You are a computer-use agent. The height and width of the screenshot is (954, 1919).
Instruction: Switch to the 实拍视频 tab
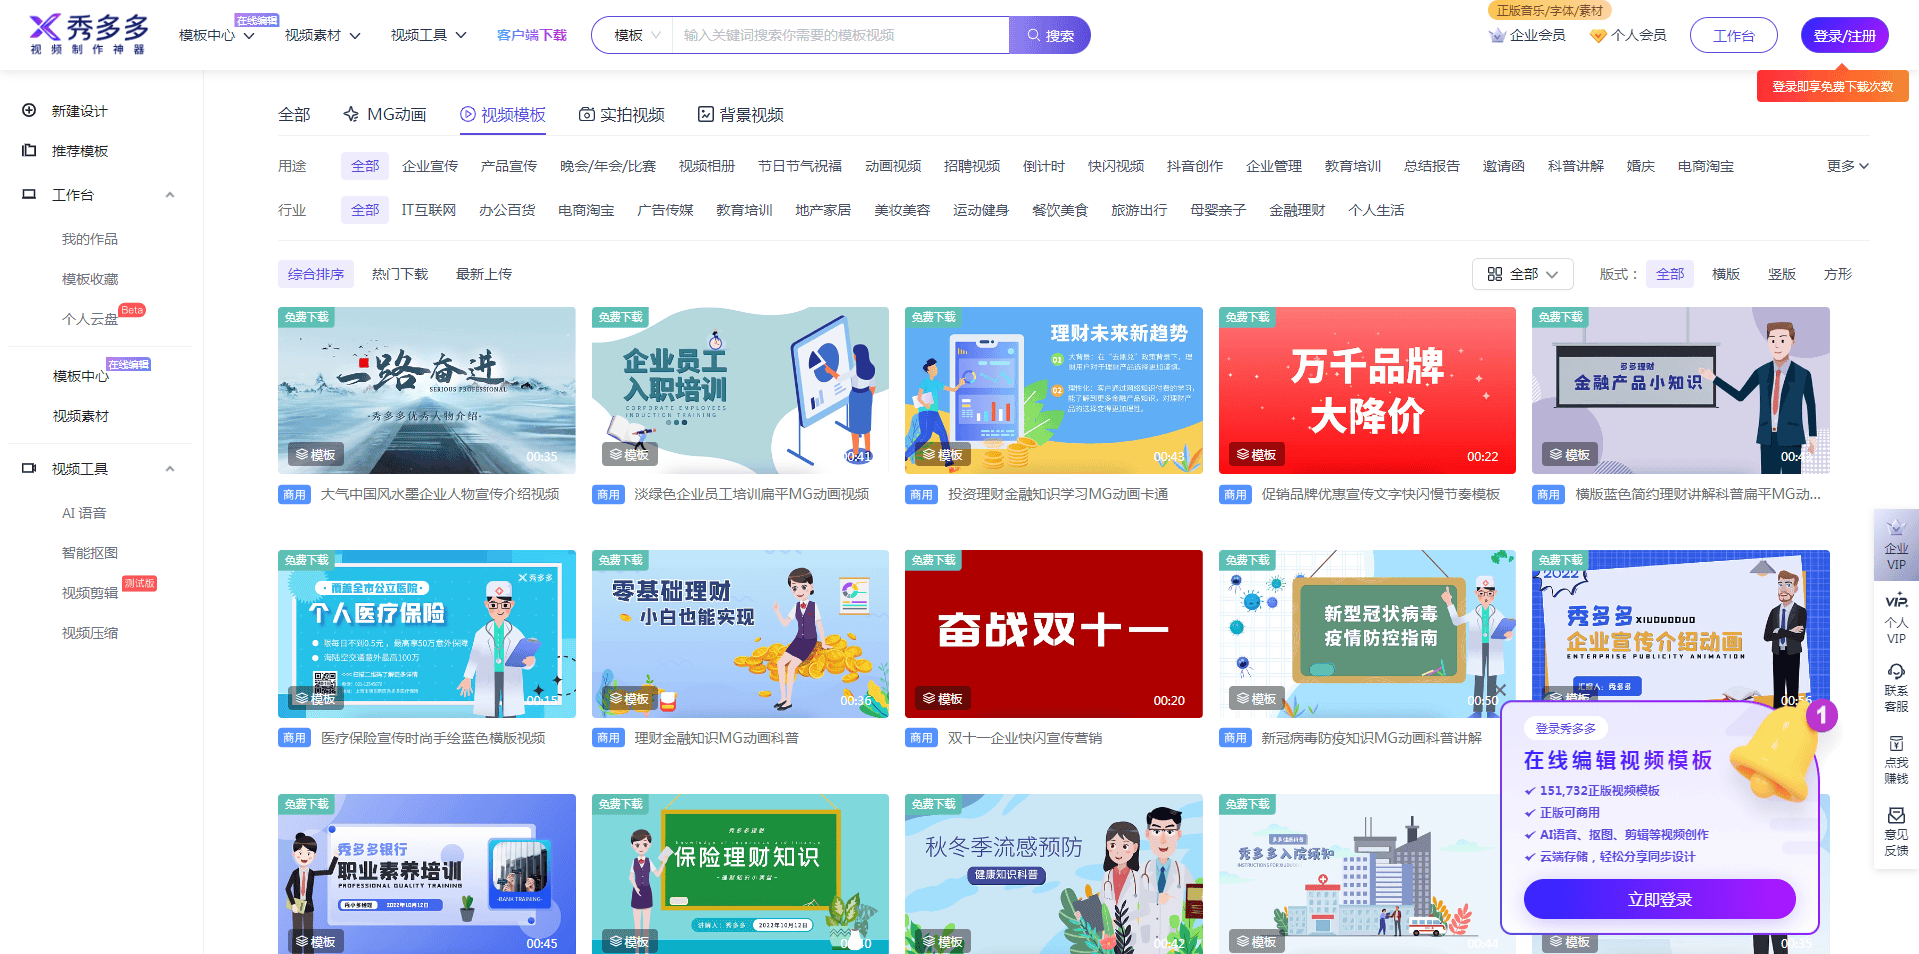pyautogui.click(x=621, y=115)
